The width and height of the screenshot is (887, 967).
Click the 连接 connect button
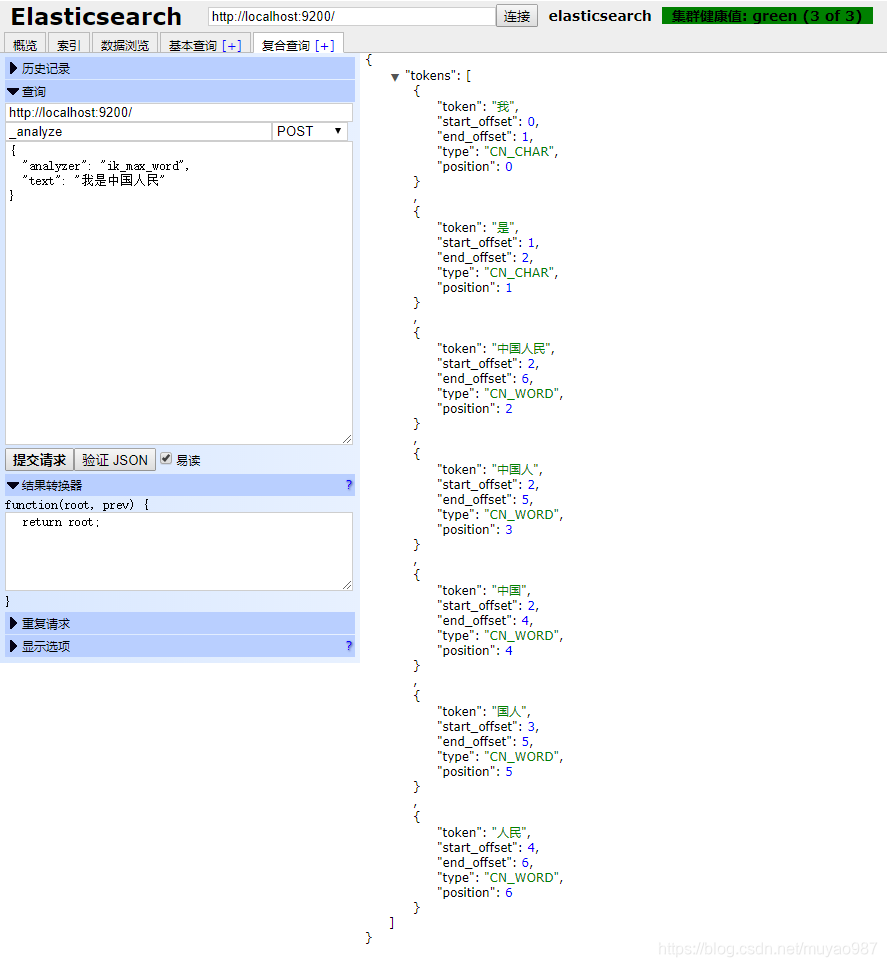tap(517, 16)
